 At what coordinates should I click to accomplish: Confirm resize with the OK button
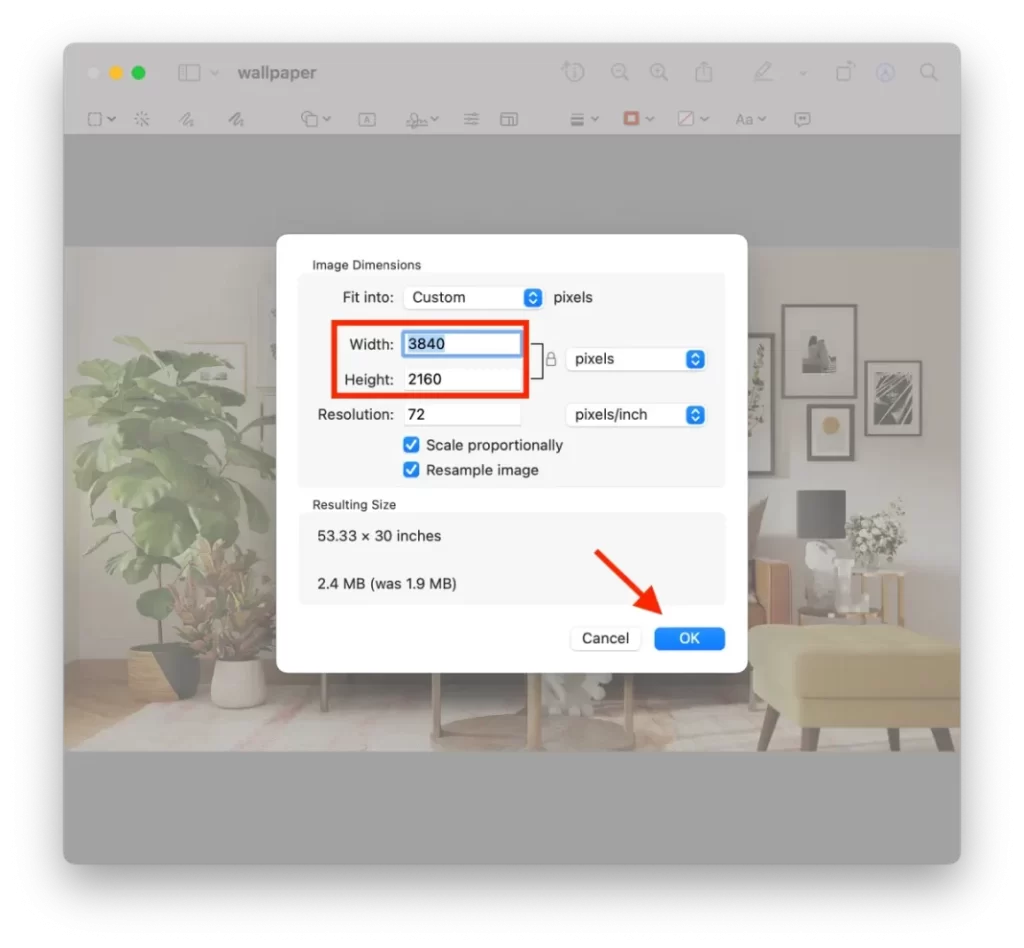[x=689, y=639]
